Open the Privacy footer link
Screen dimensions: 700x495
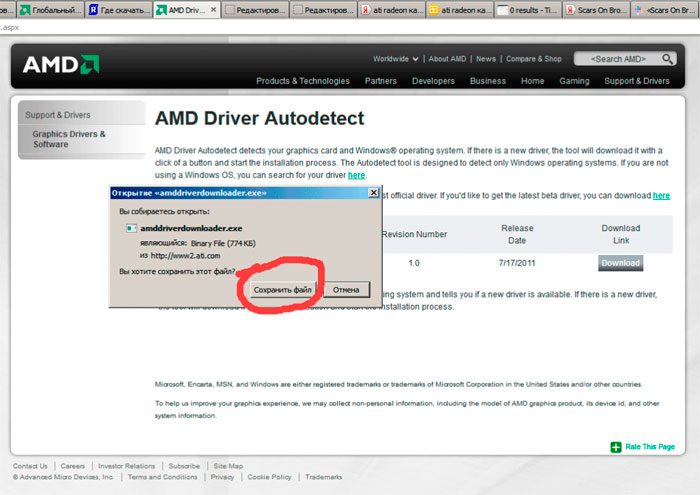[222, 477]
